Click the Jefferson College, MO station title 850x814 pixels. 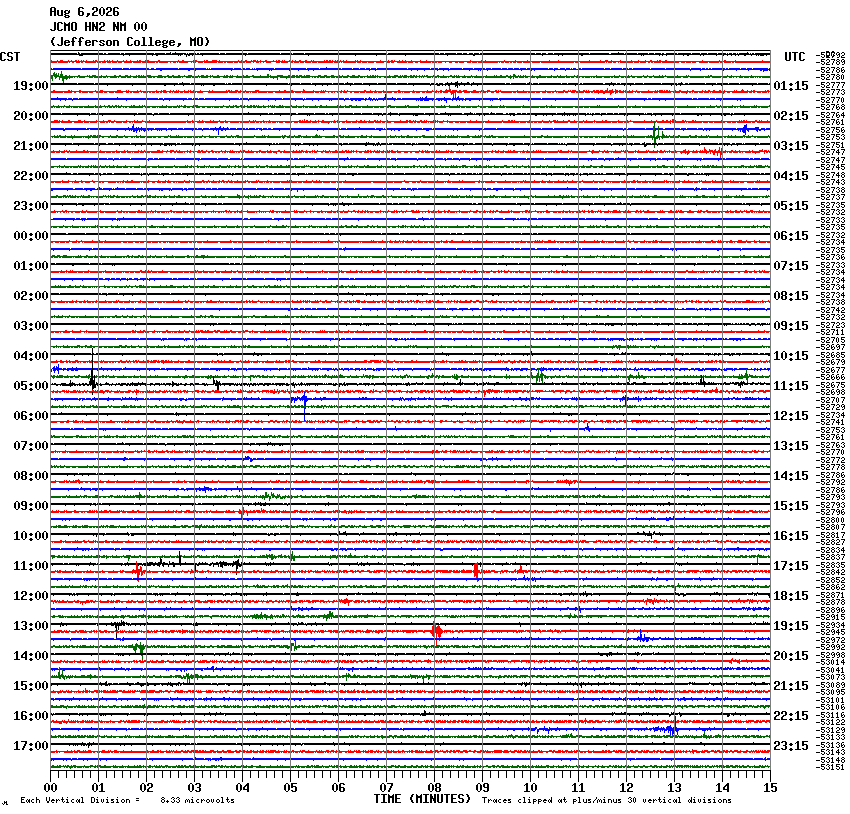click(x=130, y=42)
